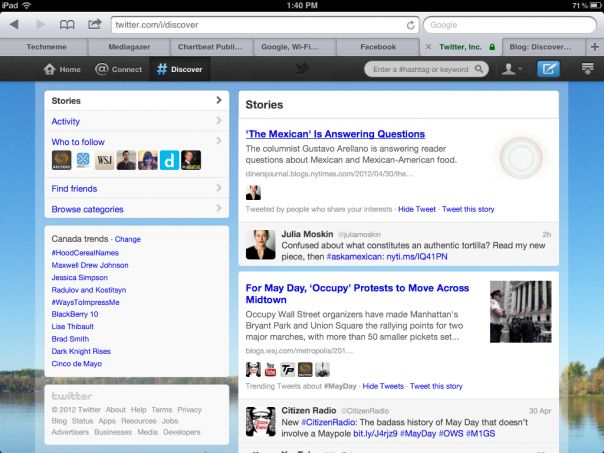Screen dimensions: 604x453
Task: Open the Cinco de Mayo trend
Action: (x=77, y=364)
